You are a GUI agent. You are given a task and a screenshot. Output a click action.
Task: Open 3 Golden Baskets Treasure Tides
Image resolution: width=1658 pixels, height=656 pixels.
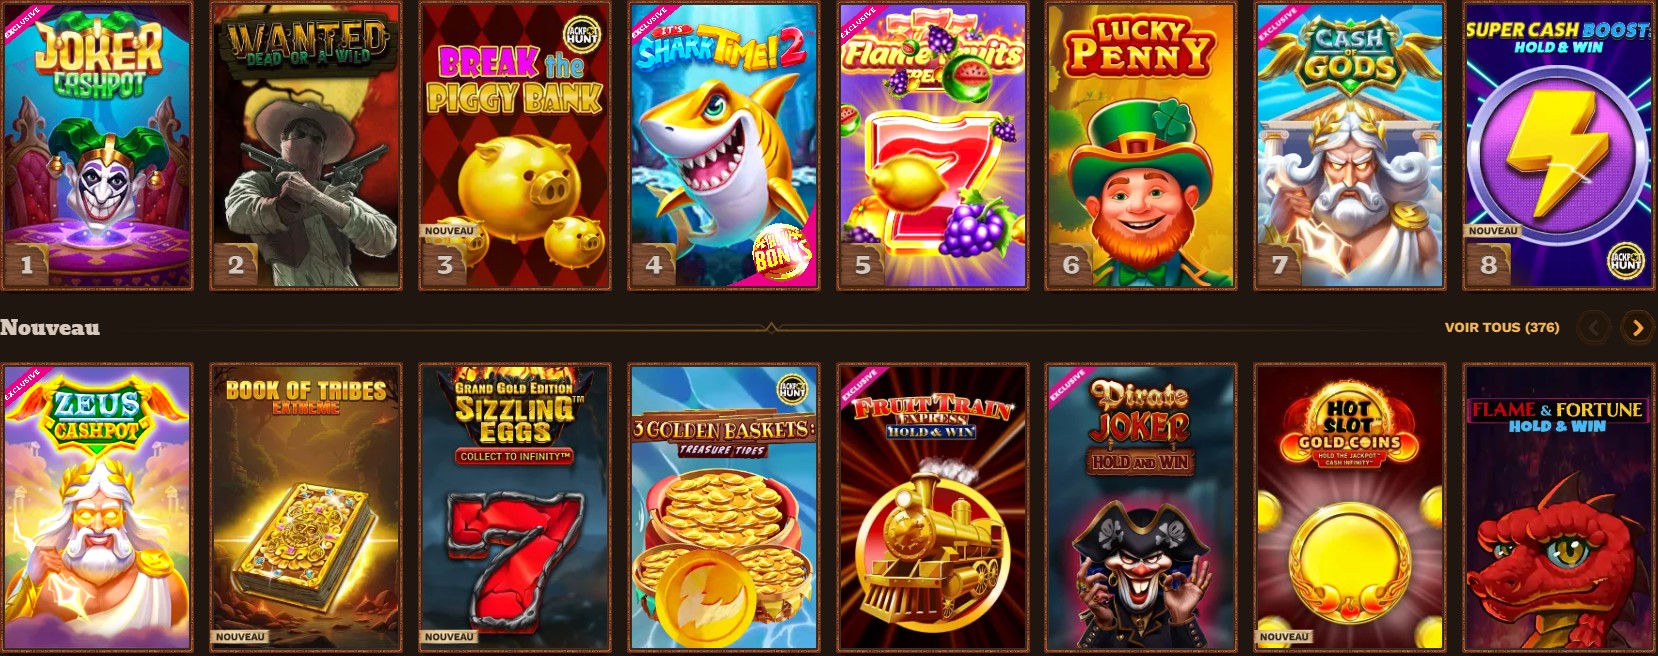[724, 508]
